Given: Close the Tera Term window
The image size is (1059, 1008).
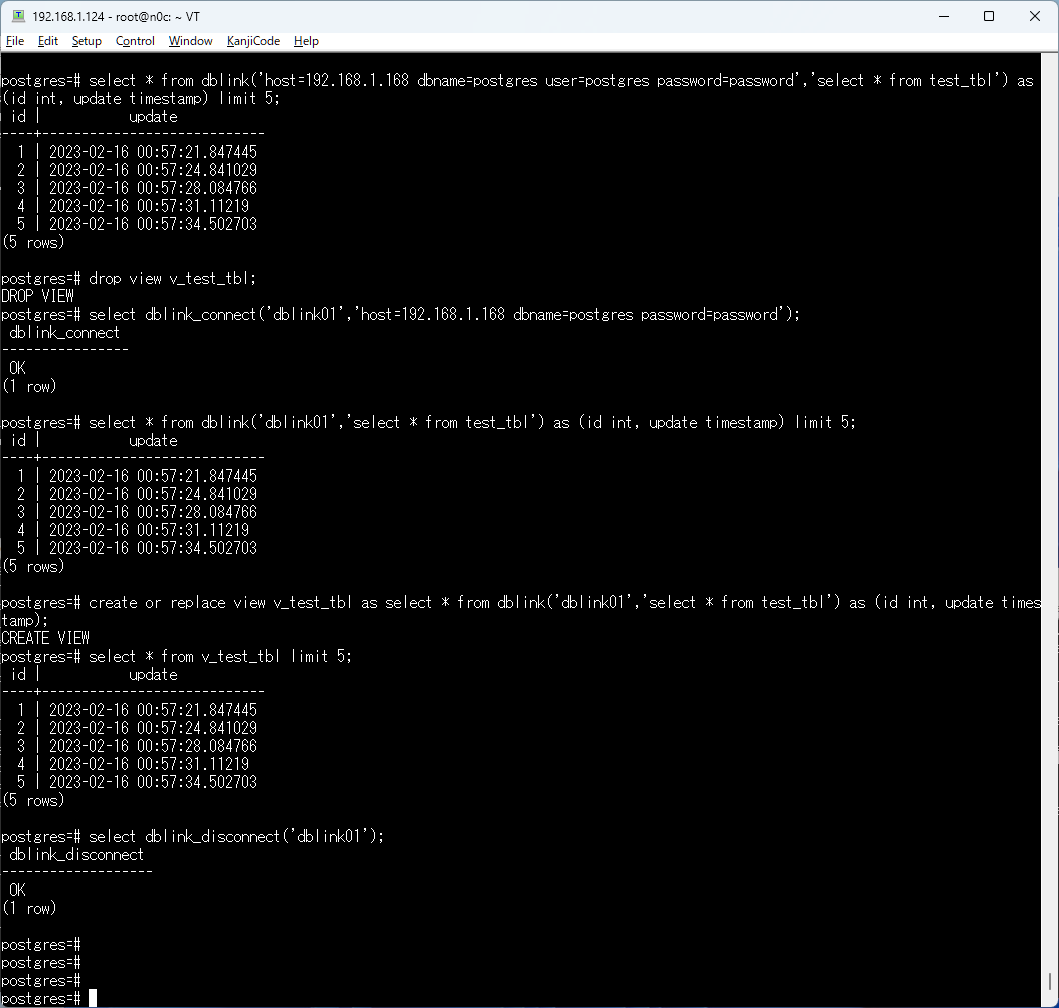Looking at the screenshot, I should click(x=1035, y=16).
